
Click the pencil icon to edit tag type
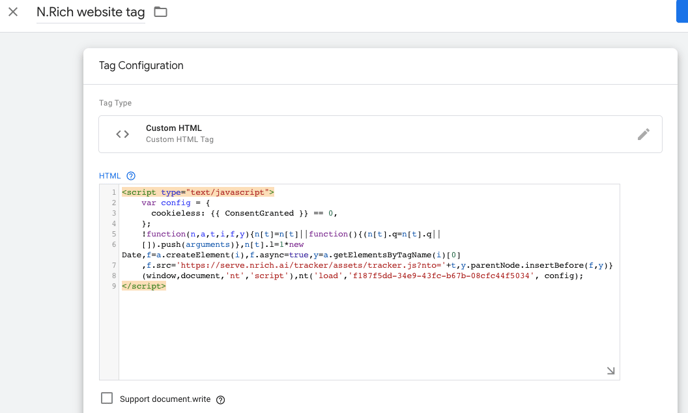pos(643,134)
